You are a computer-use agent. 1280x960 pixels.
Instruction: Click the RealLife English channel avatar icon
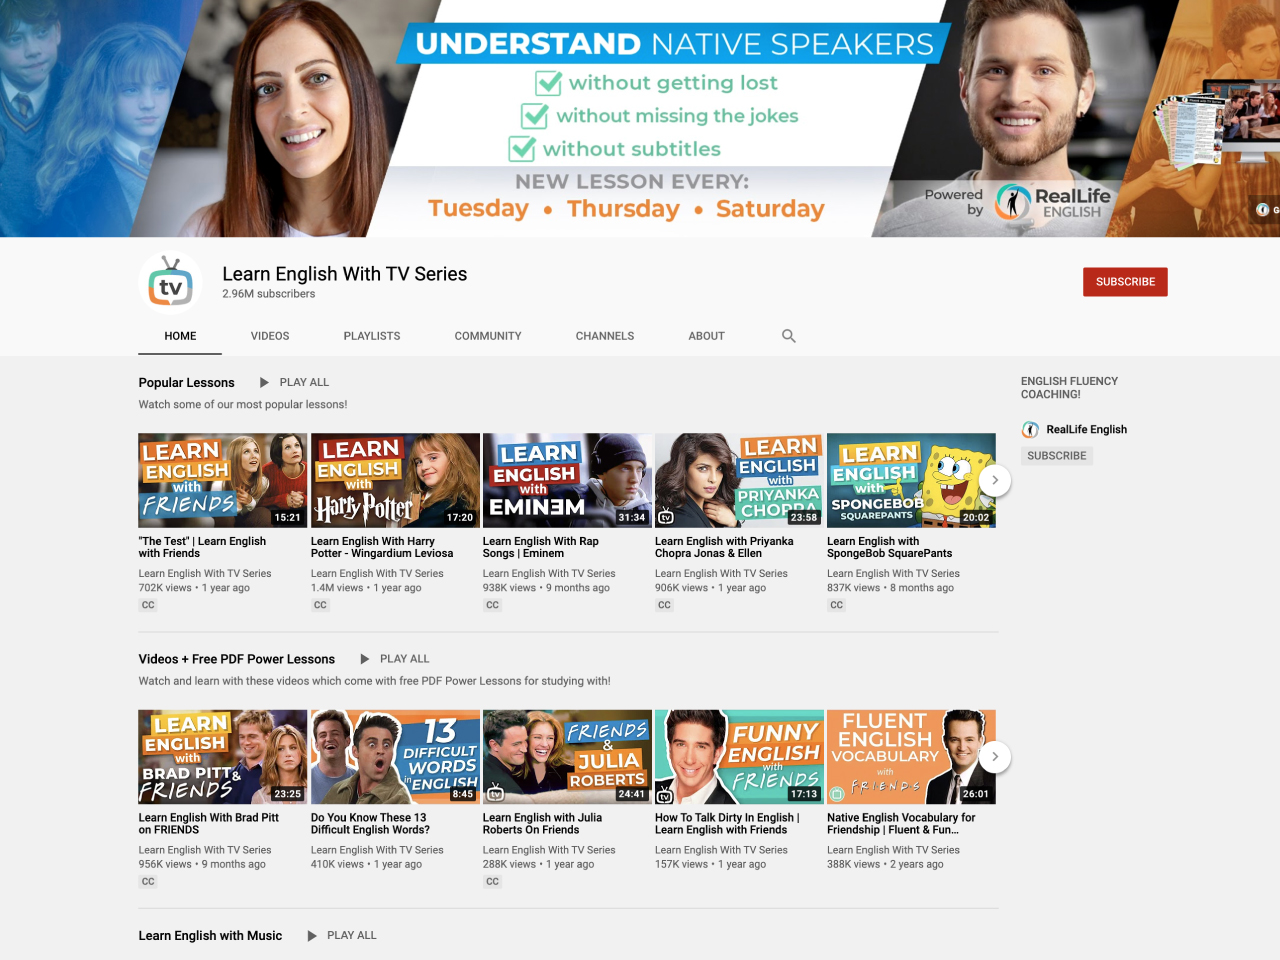click(1030, 430)
